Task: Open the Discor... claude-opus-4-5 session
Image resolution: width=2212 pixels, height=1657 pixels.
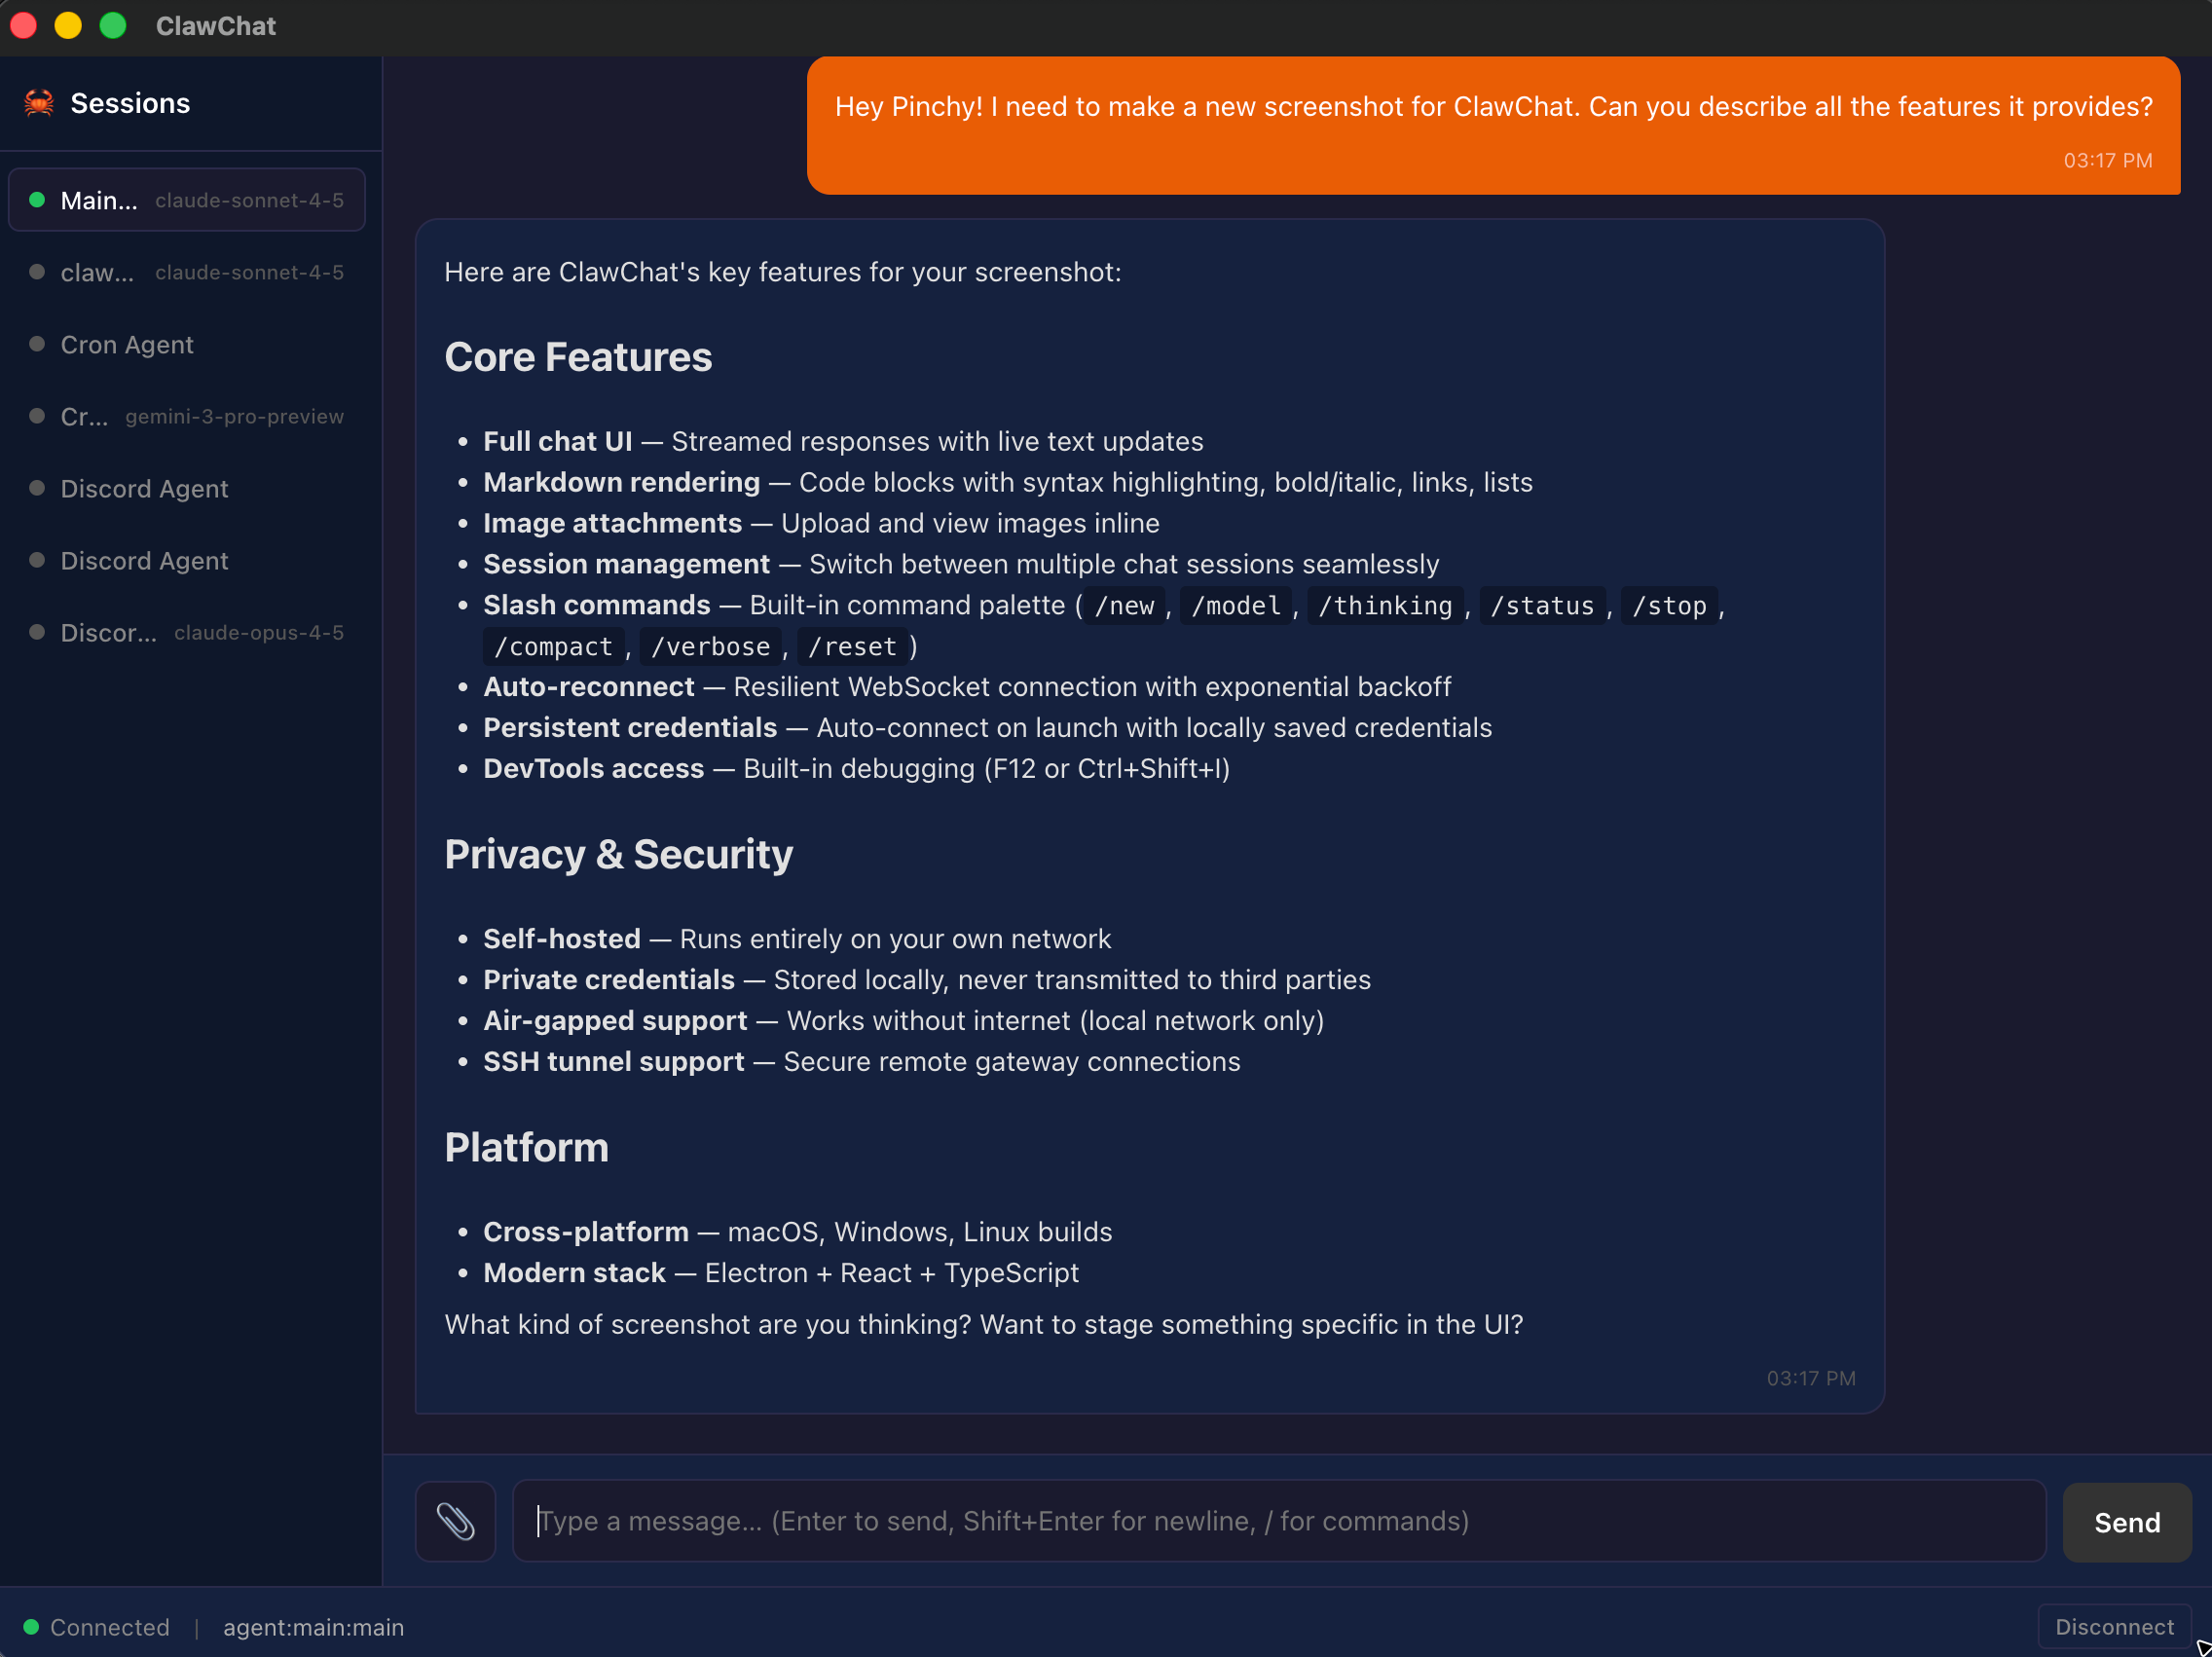Action: click(187, 632)
